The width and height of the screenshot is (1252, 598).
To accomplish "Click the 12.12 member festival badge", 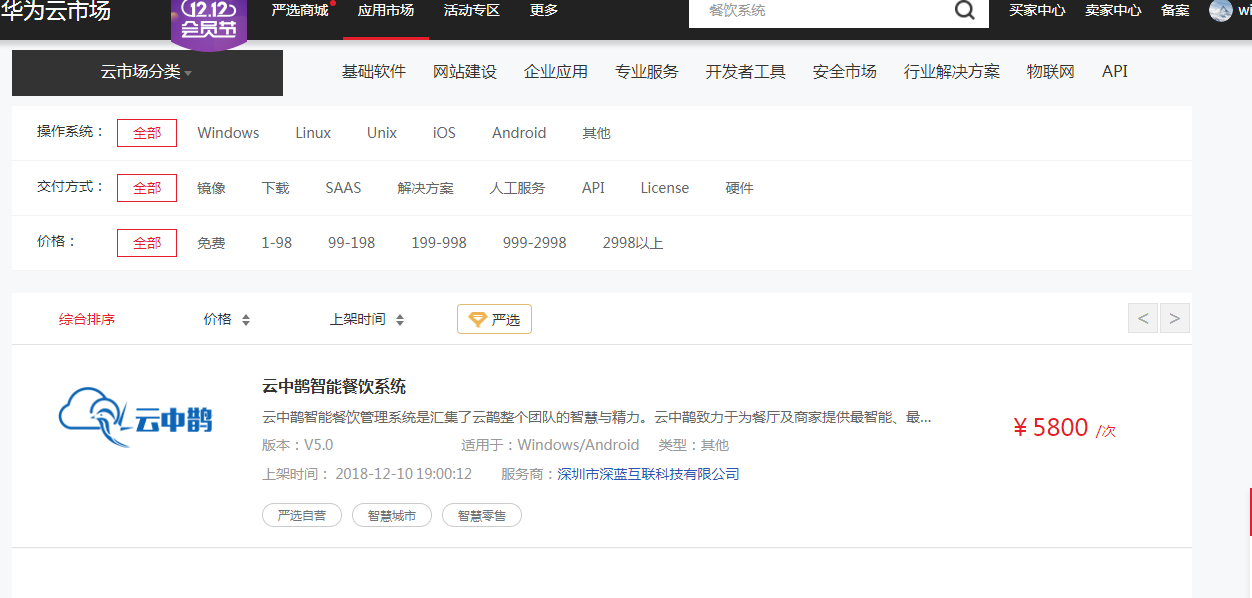I will click(209, 20).
